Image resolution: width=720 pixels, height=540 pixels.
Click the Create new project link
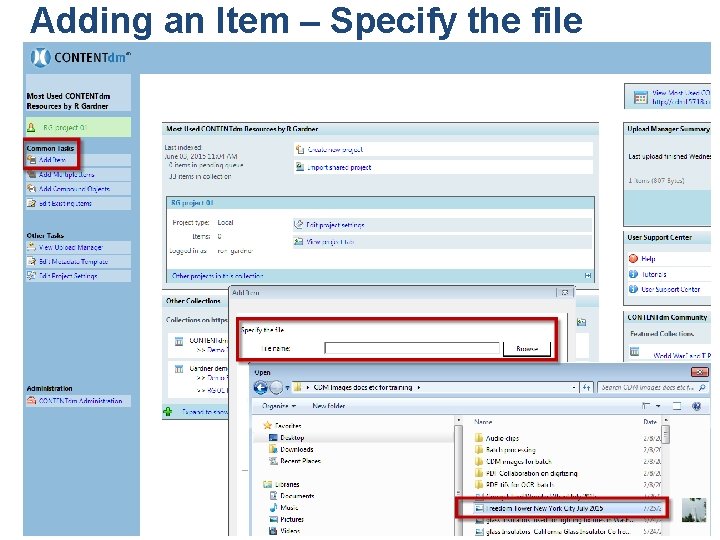(x=335, y=149)
